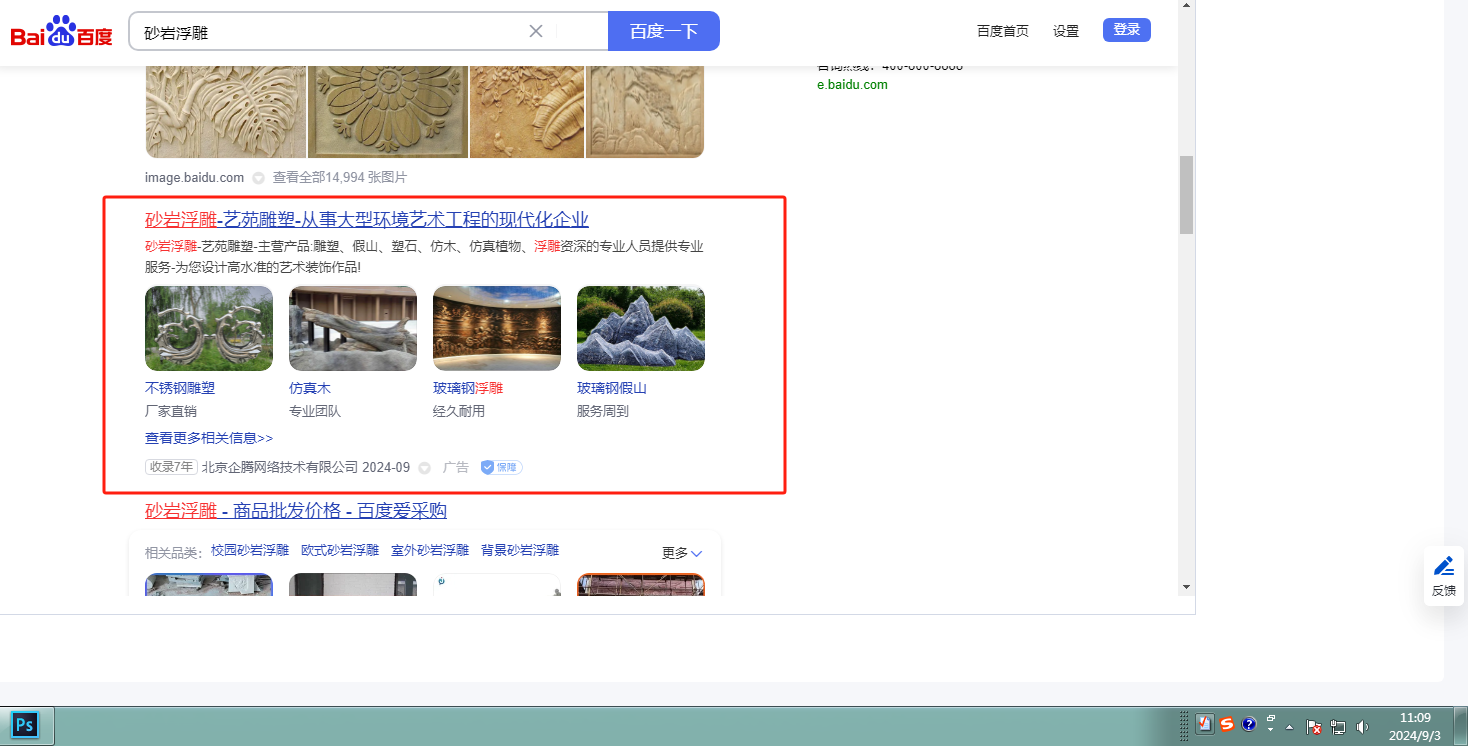Select the 背景砂岩浮雕 category
The height and width of the screenshot is (746, 1468).
520,550
